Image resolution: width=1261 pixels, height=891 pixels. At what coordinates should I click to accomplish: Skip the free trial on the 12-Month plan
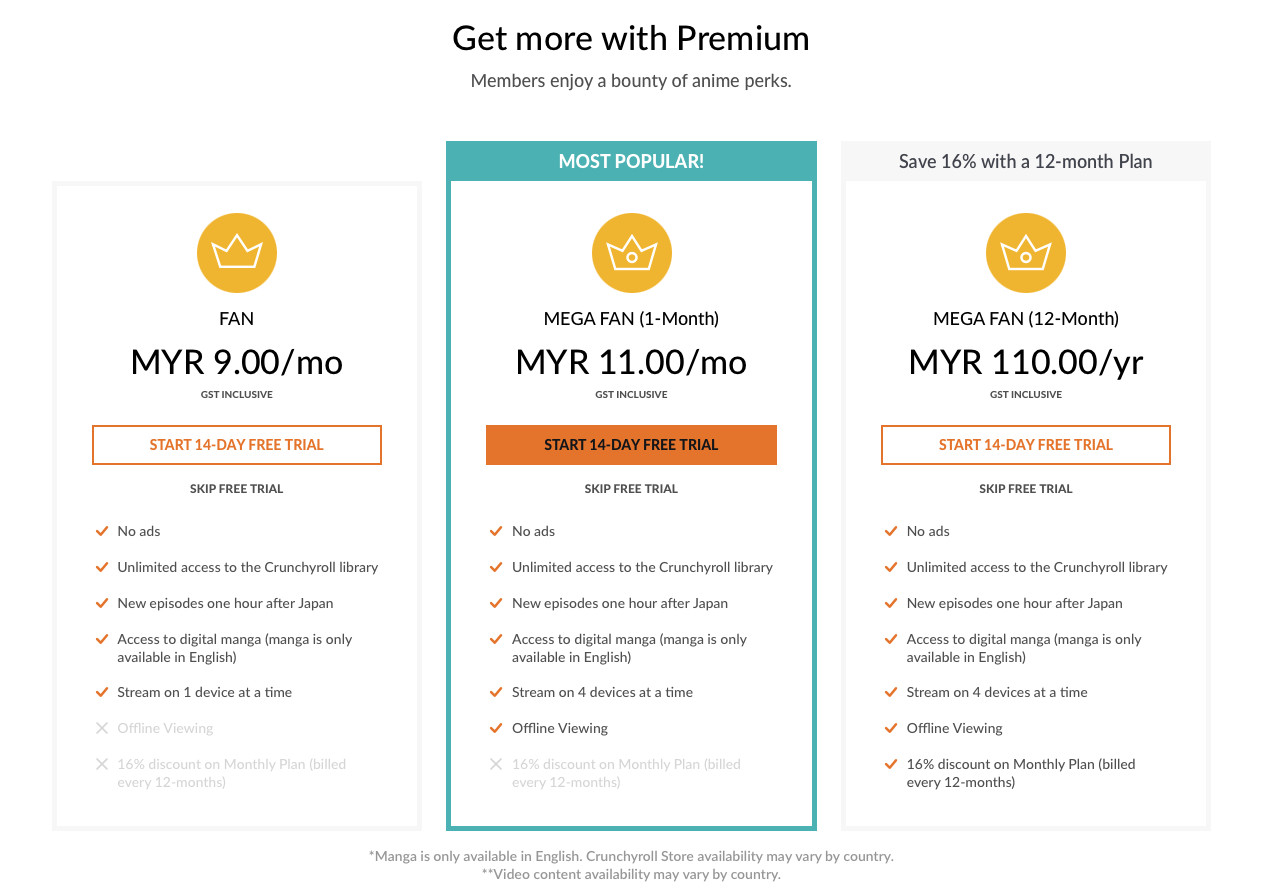coord(1026,488)
